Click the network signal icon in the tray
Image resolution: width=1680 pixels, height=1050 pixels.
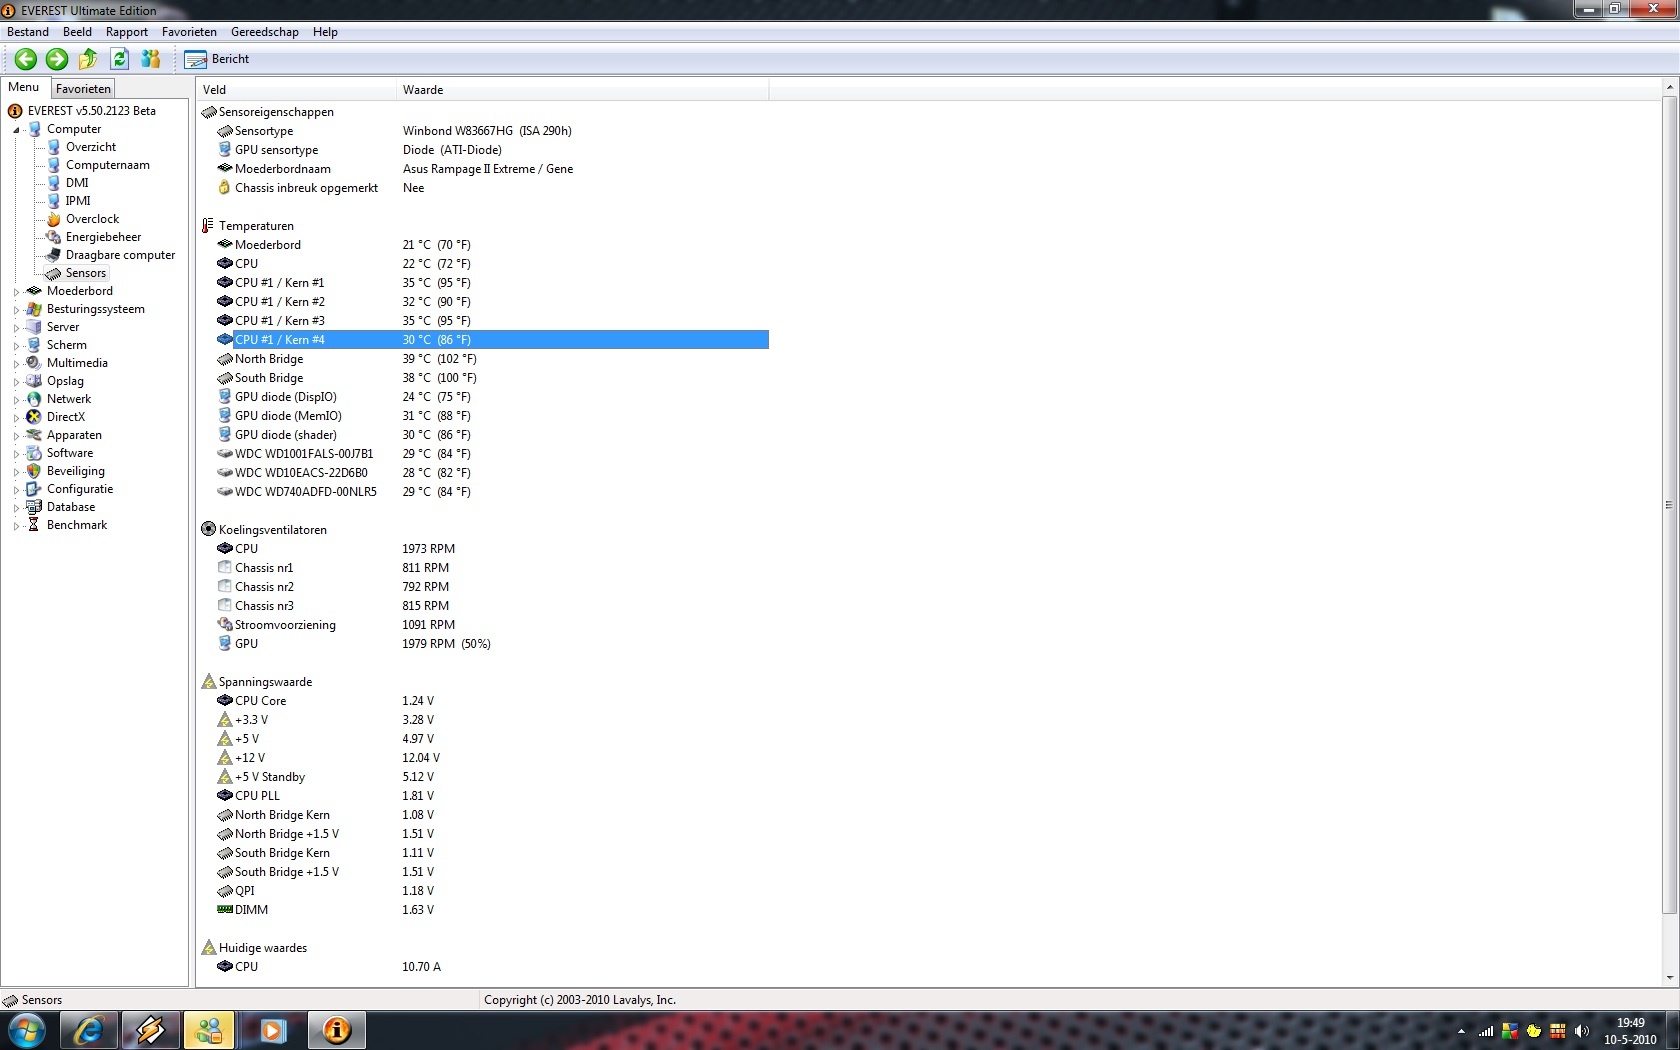point(1486,1031)
